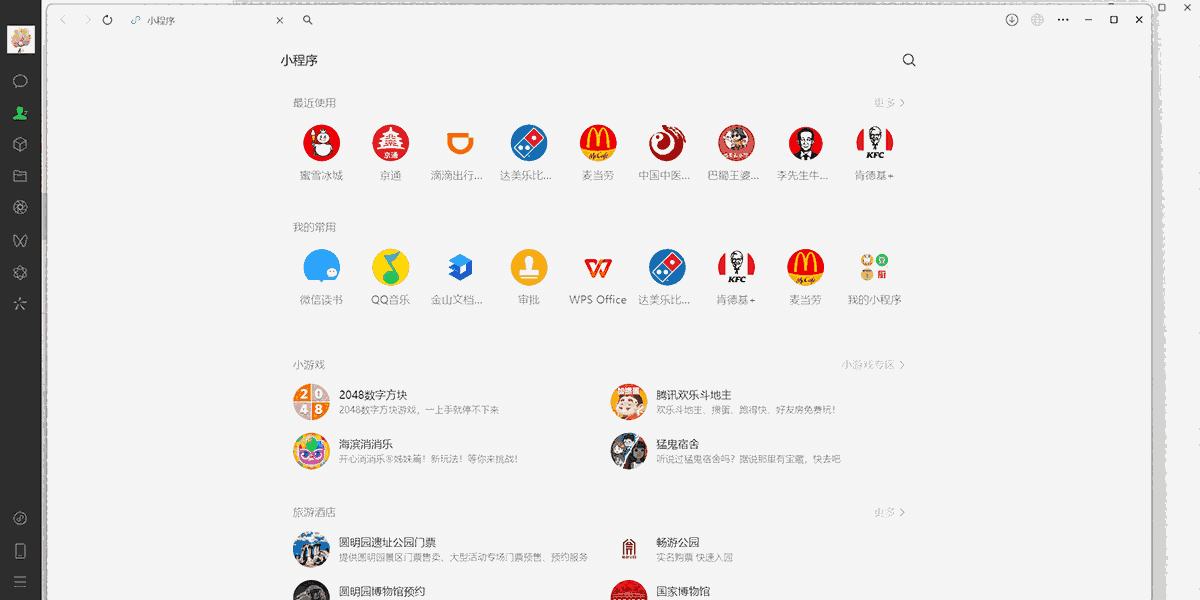The width and height of the screenshot is (1200, 600).
Task: Open 微信读书 mini program
Action: pyautogui.click(x=321, y=267)
